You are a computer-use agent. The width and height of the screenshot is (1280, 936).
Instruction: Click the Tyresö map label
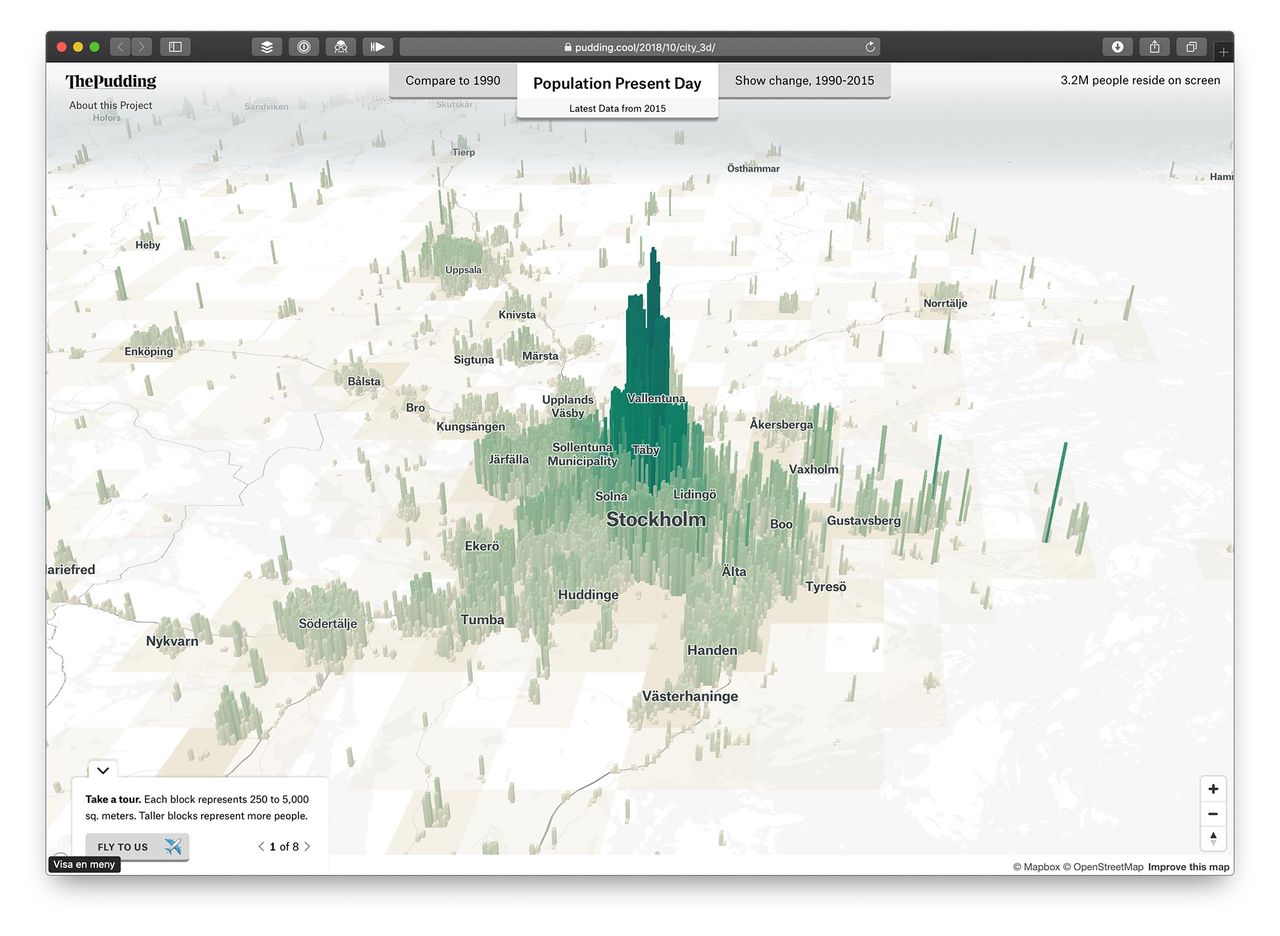[826, 587]
